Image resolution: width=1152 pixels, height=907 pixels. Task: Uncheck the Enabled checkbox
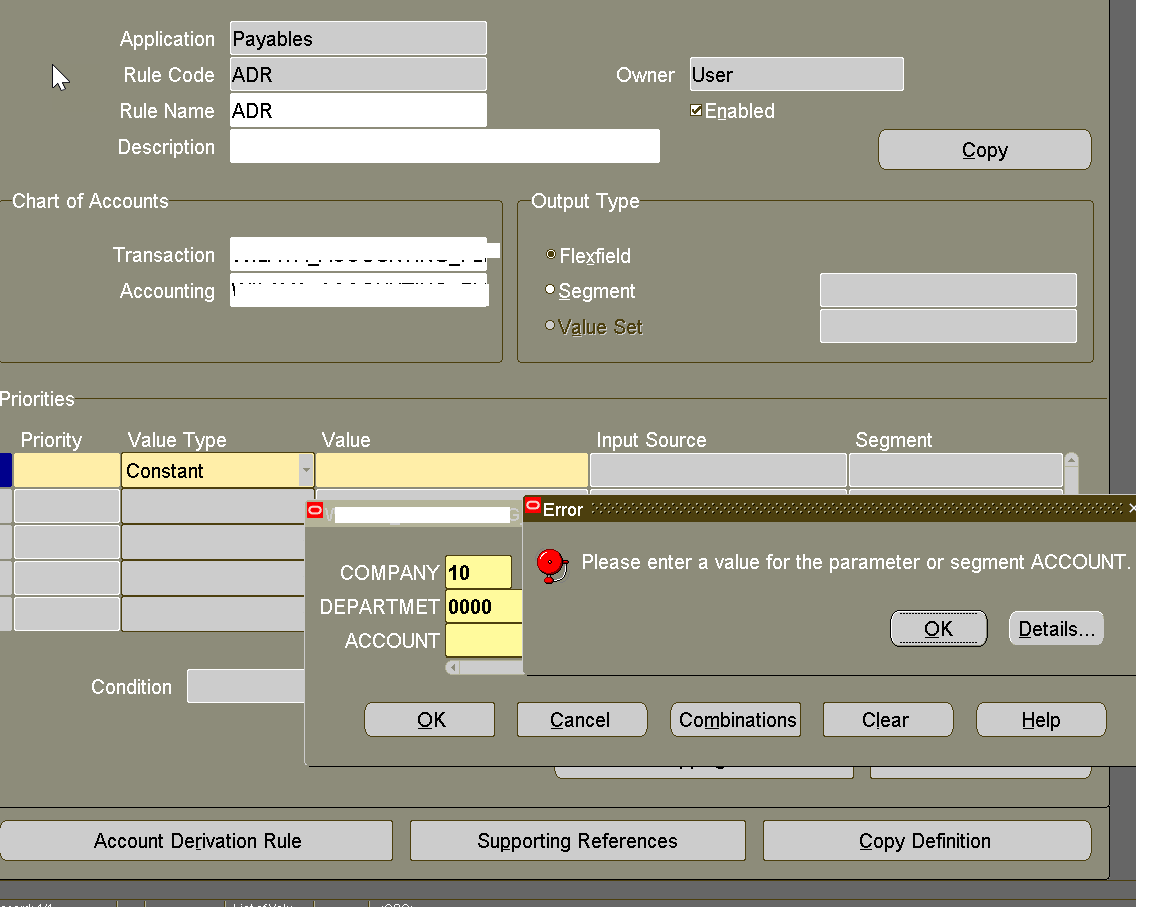click(696, 111)
